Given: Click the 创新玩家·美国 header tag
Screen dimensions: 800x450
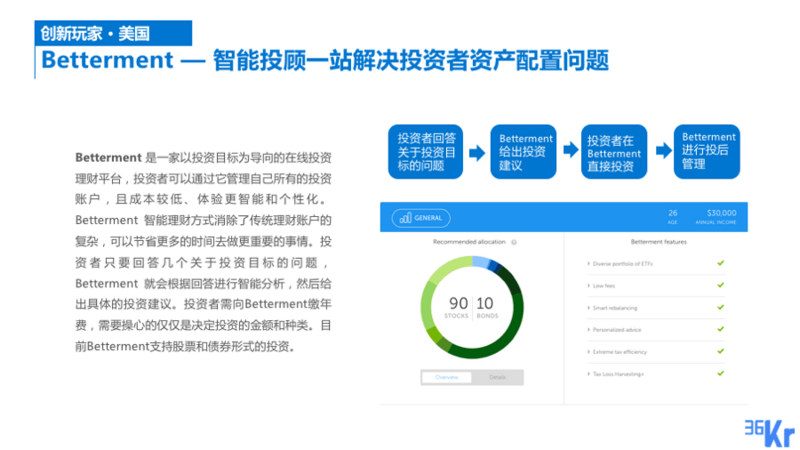Looking at the screenshot, I should pyautogui.click(x=113, y=33).
